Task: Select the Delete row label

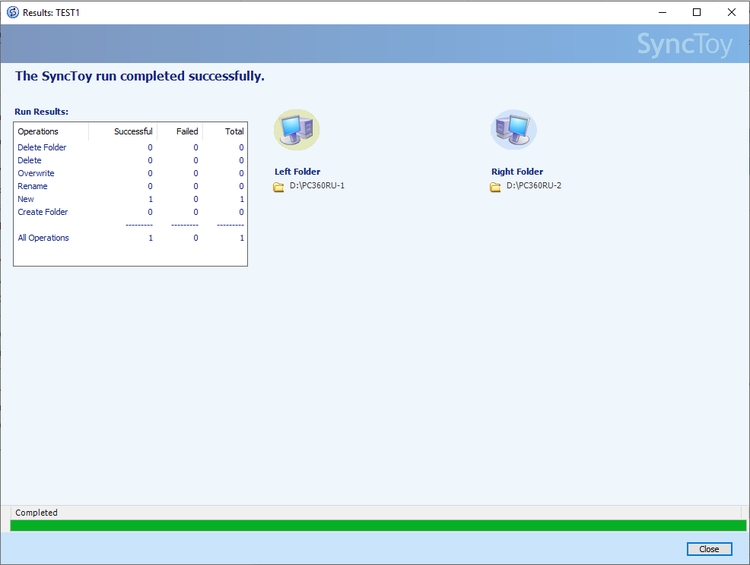Action: [x=30, y=160]
